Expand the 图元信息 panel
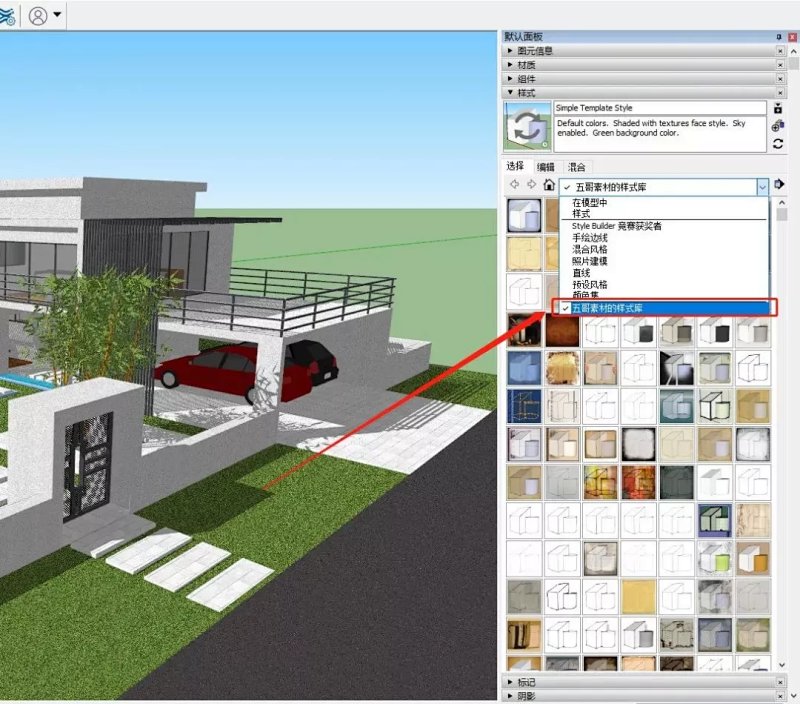Image resolution: width=800 pixels, height=704 pixels. [510, 51]
